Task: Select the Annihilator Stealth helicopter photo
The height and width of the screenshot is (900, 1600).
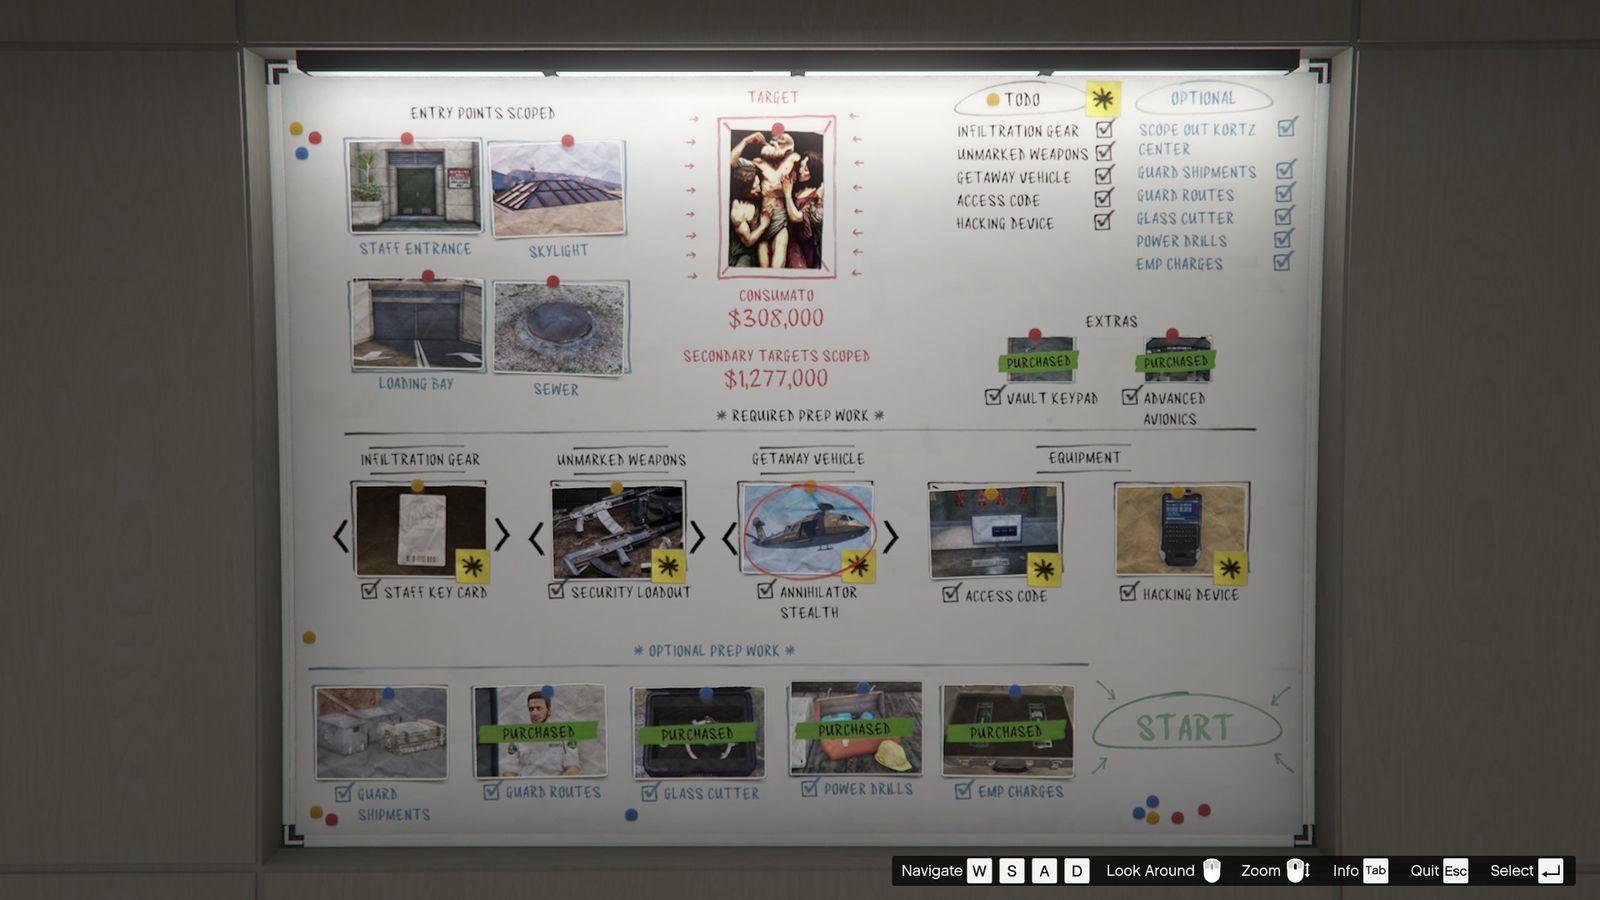Action: [x=806, y=530]
